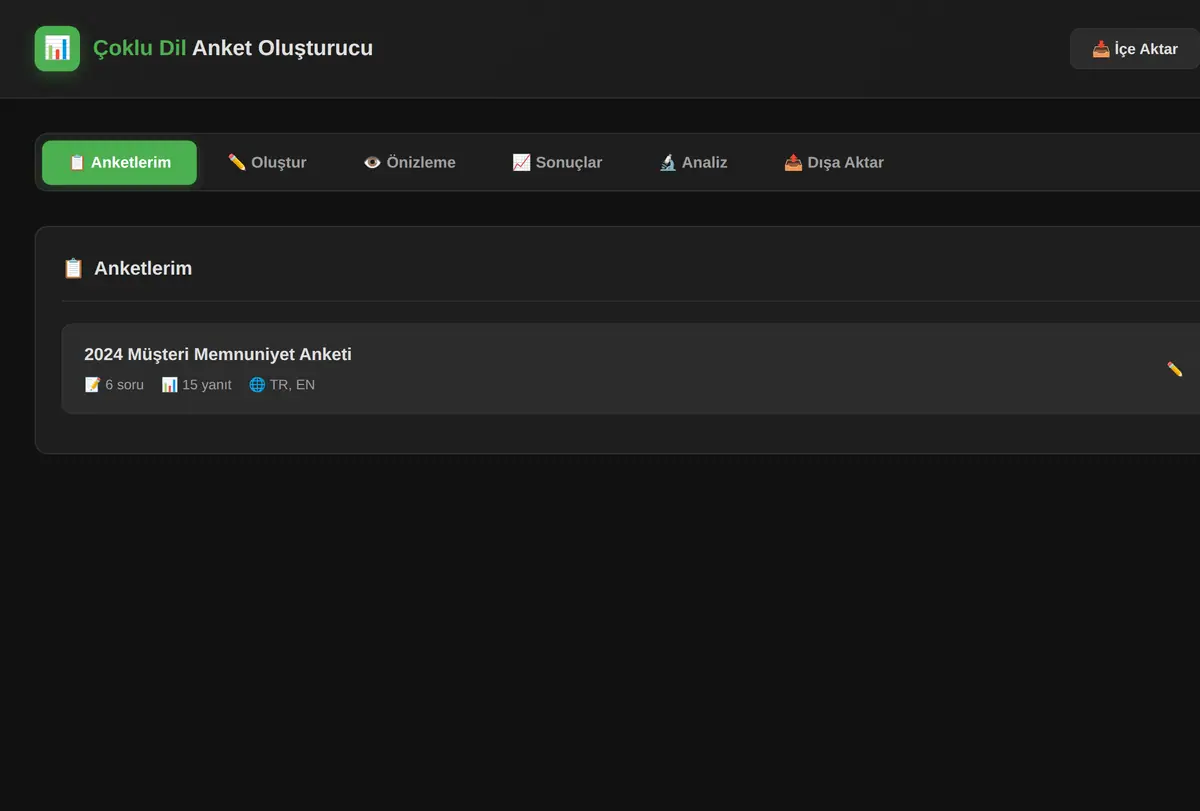Go to the Önizleme tab
Screen dimensions: 1200x811
pos(409,162)
